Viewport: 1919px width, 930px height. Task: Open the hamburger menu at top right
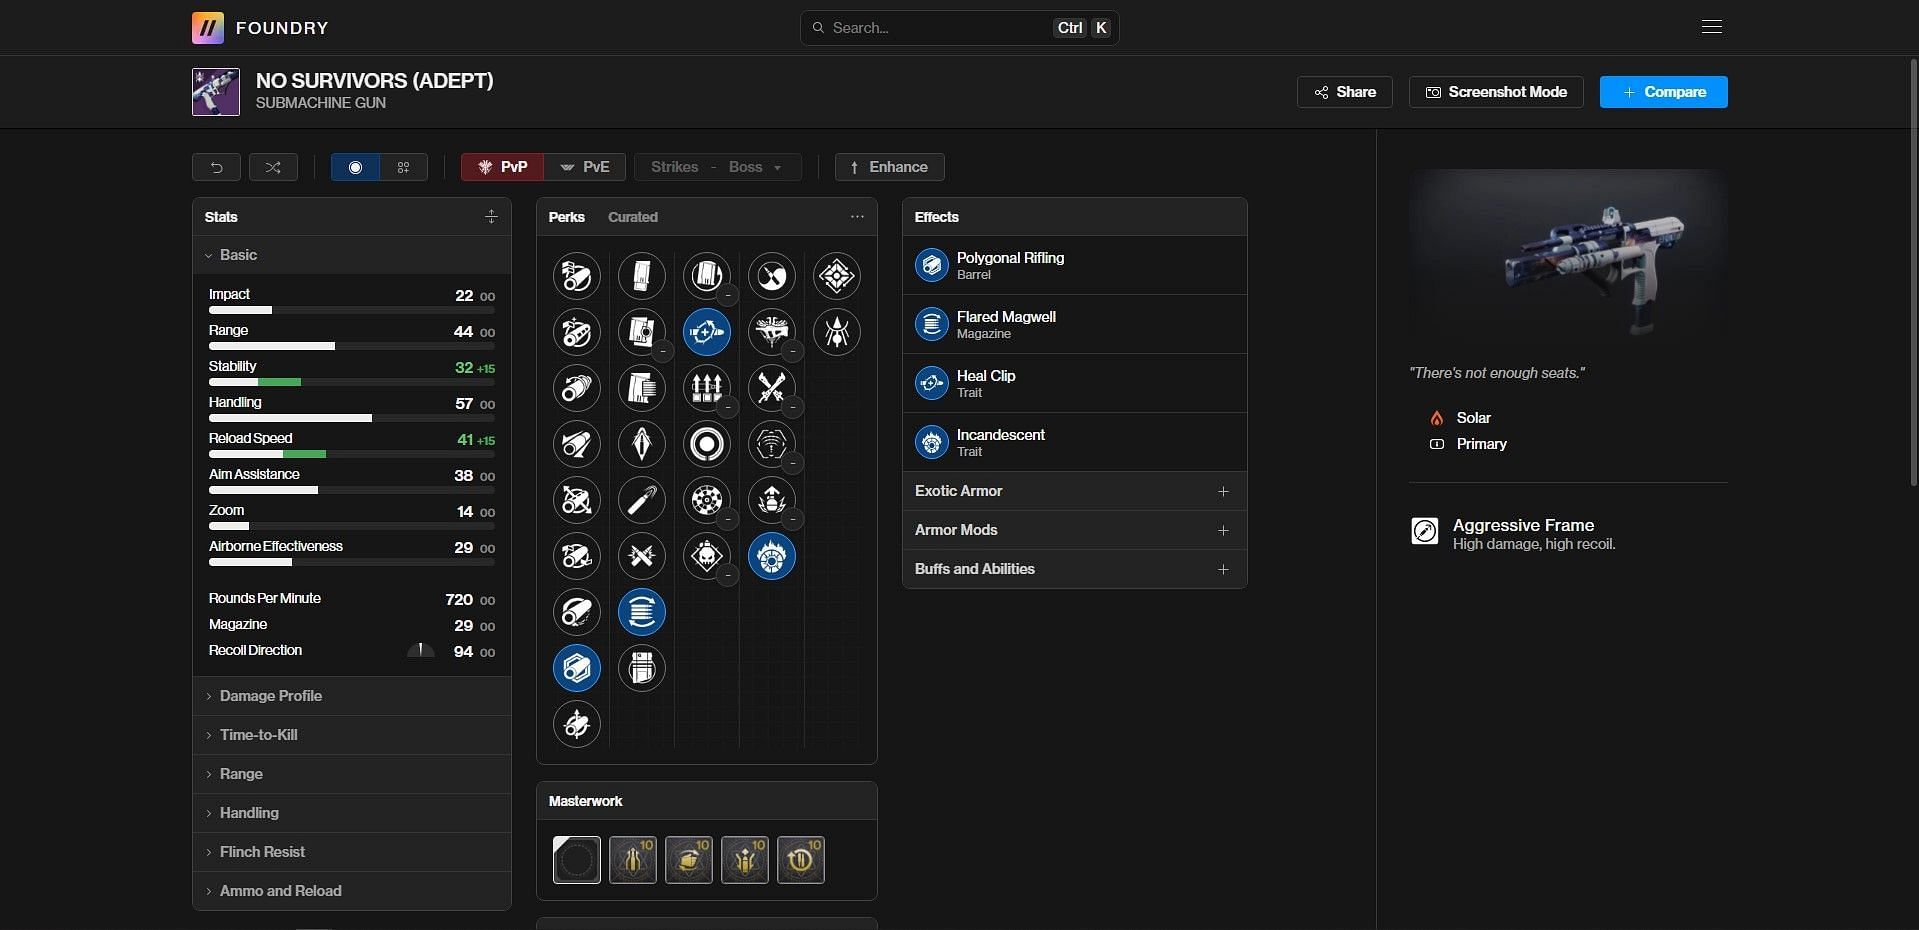coord(1711,27)
